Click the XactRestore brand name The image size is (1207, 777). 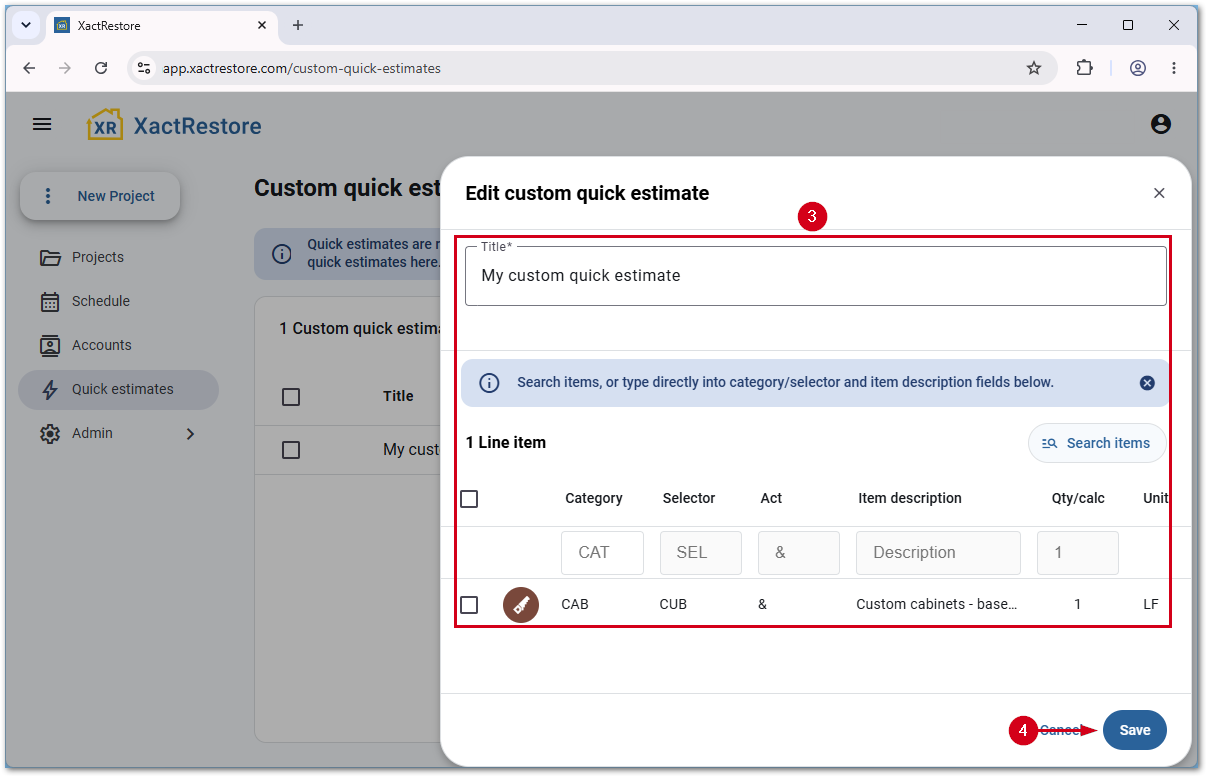(198, 126)
